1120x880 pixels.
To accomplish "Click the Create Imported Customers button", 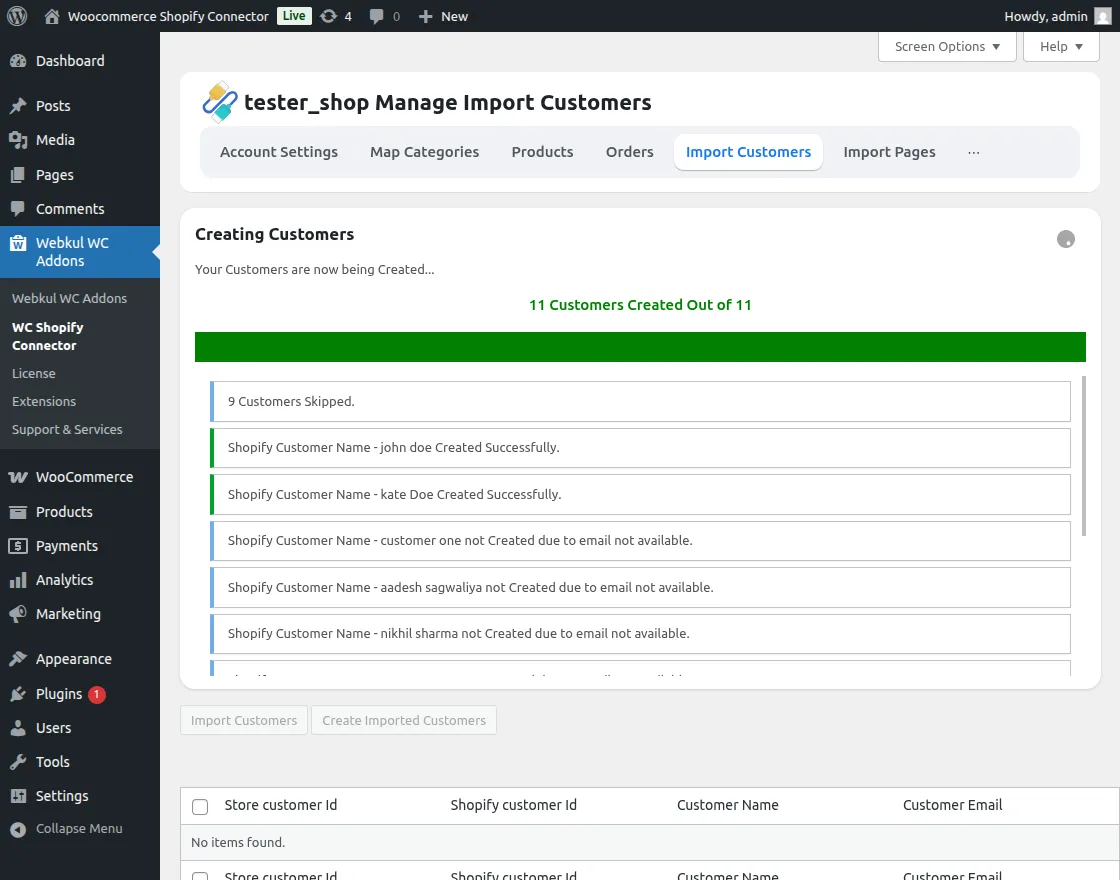I will click(404, 720).
